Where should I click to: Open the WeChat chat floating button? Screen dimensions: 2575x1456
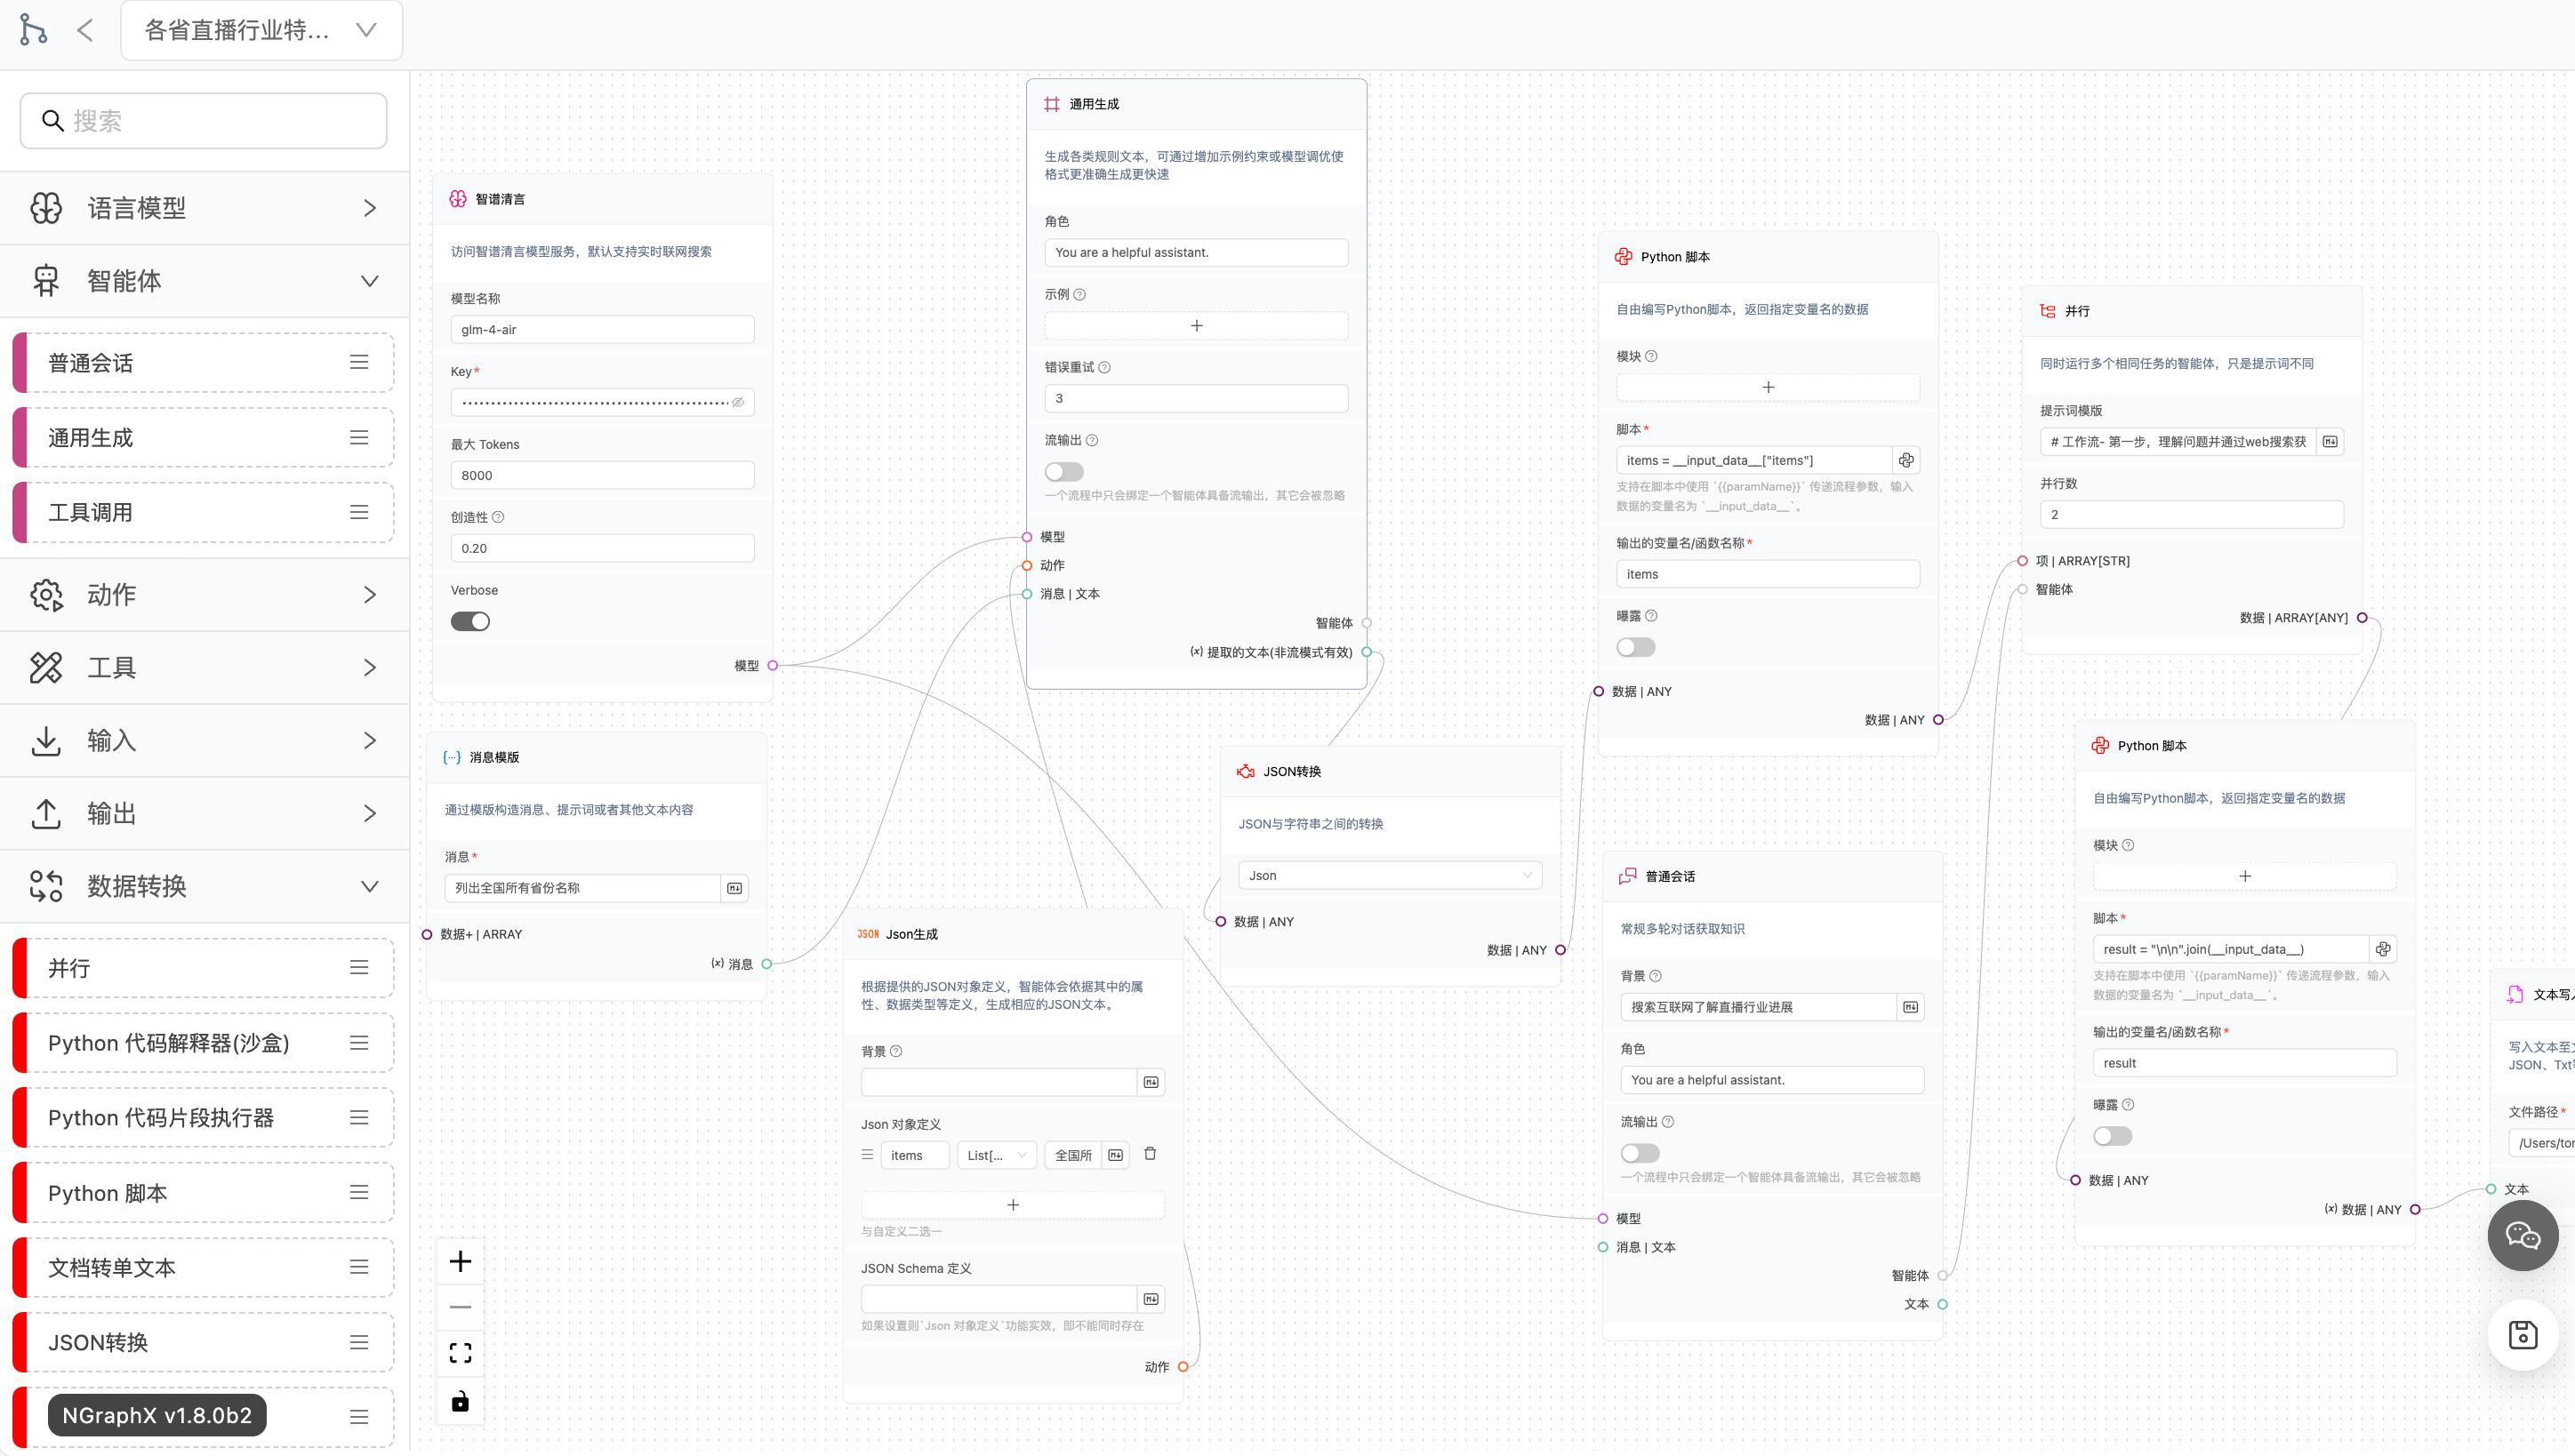[x=2522, y=1236]
